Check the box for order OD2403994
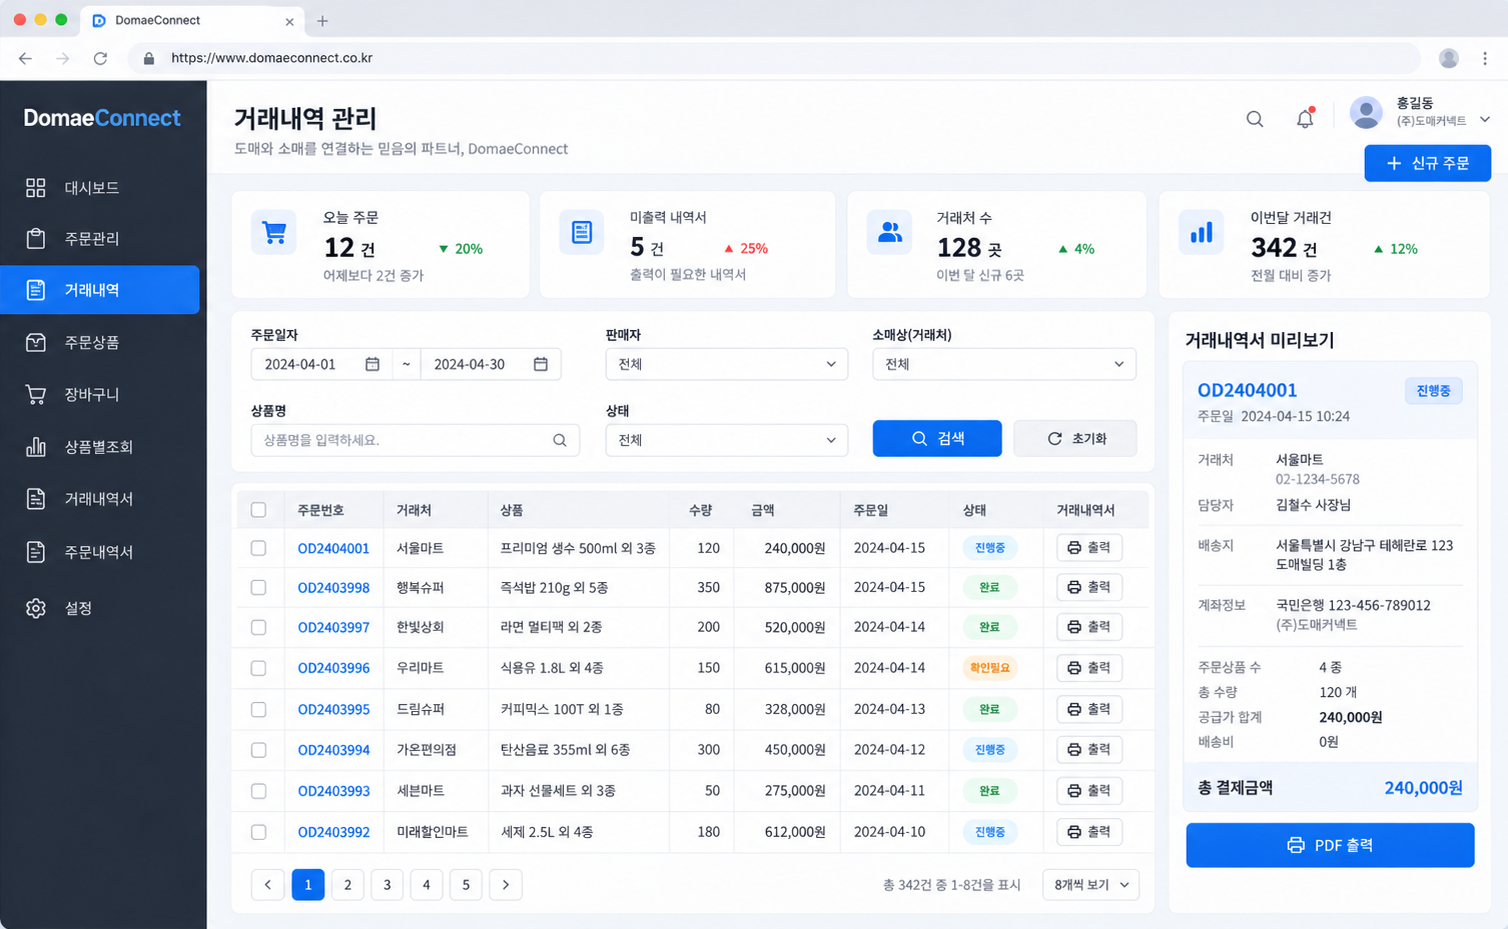This screenshot has height=929, width=1508. tap(259, 750)
